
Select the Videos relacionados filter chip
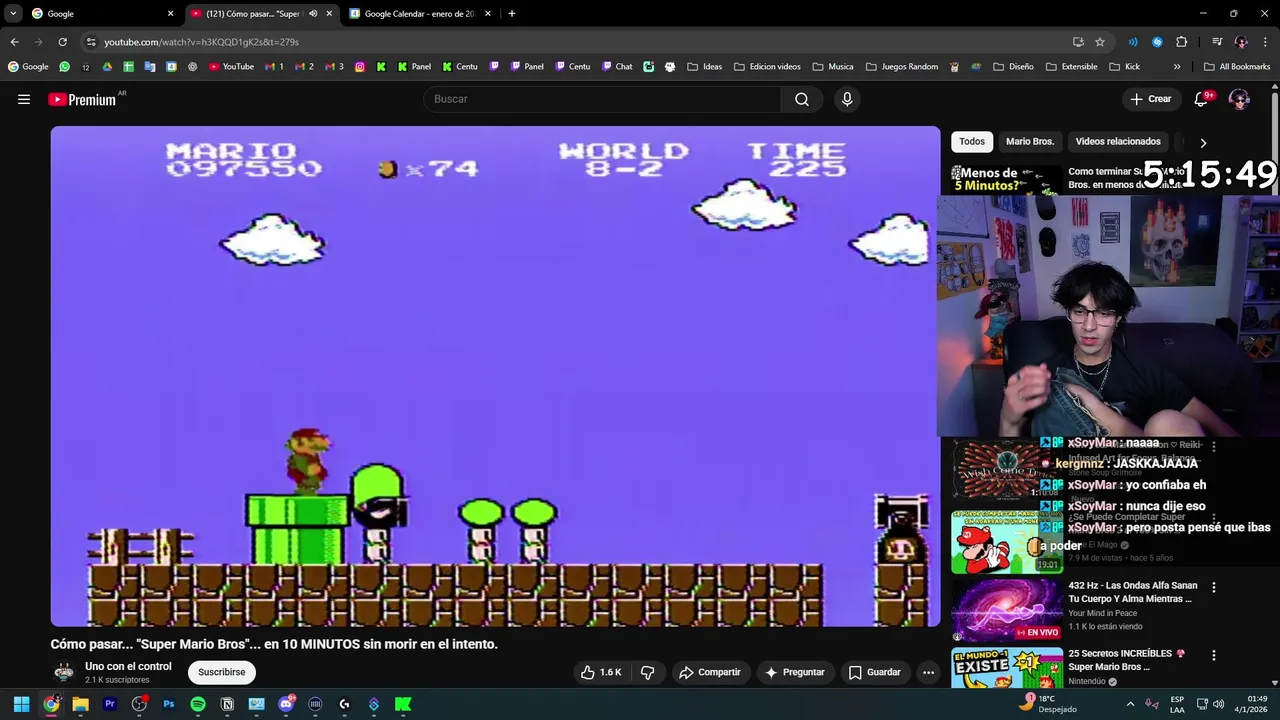[1118, 141]
